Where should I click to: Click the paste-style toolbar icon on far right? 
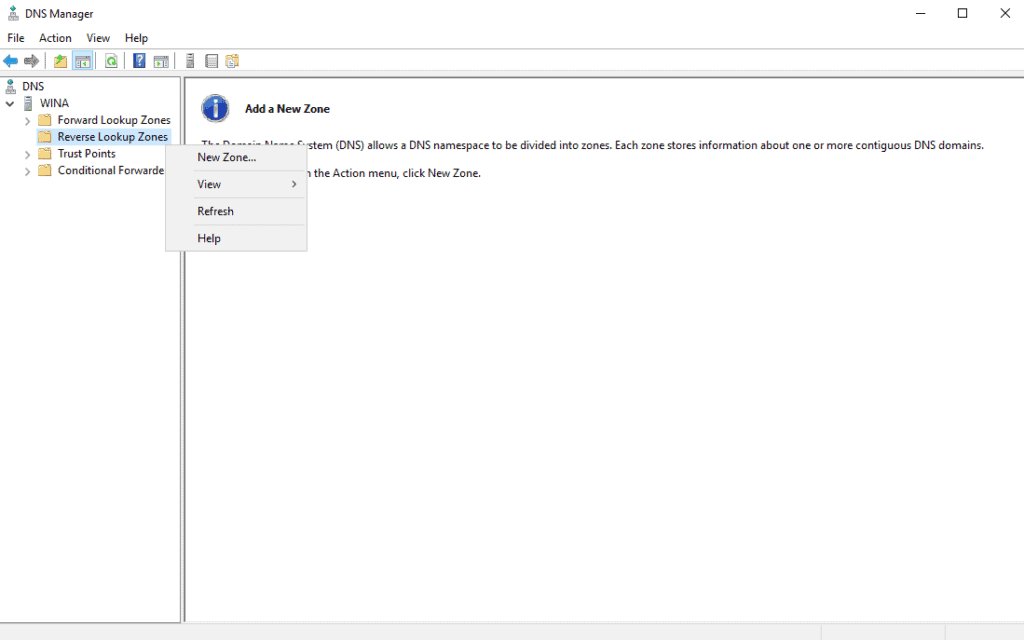[x=232, y=61]
